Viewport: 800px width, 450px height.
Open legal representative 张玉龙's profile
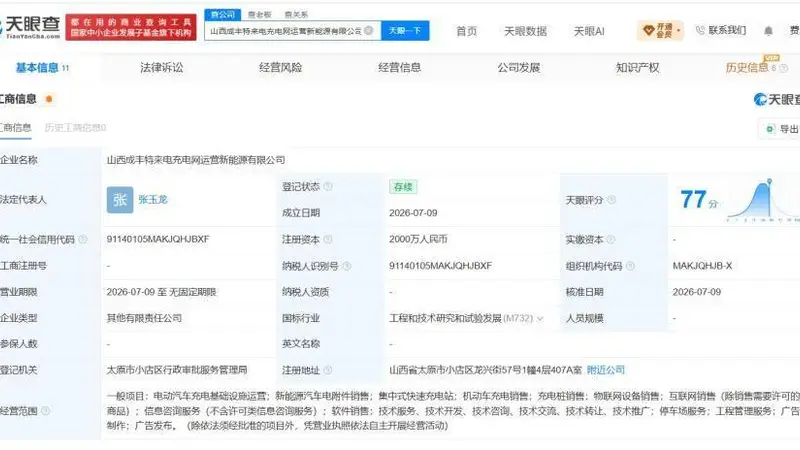click(153, 199)
